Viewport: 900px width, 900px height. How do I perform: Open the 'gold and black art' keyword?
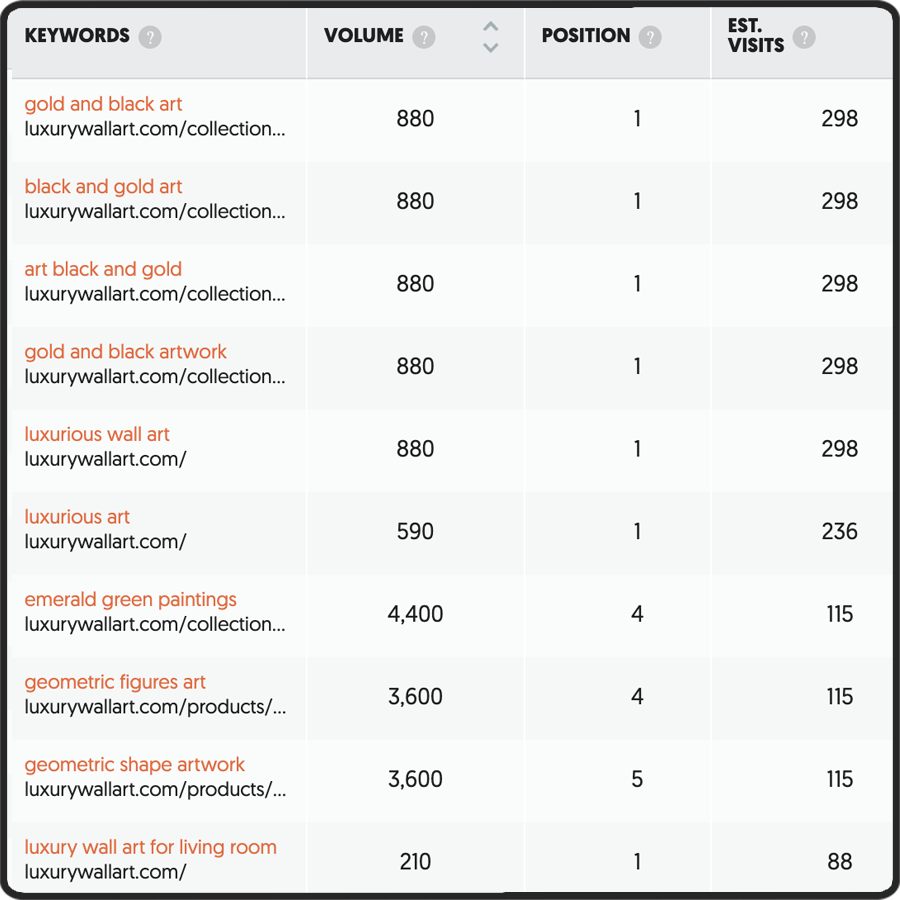(x=103, y=104)
